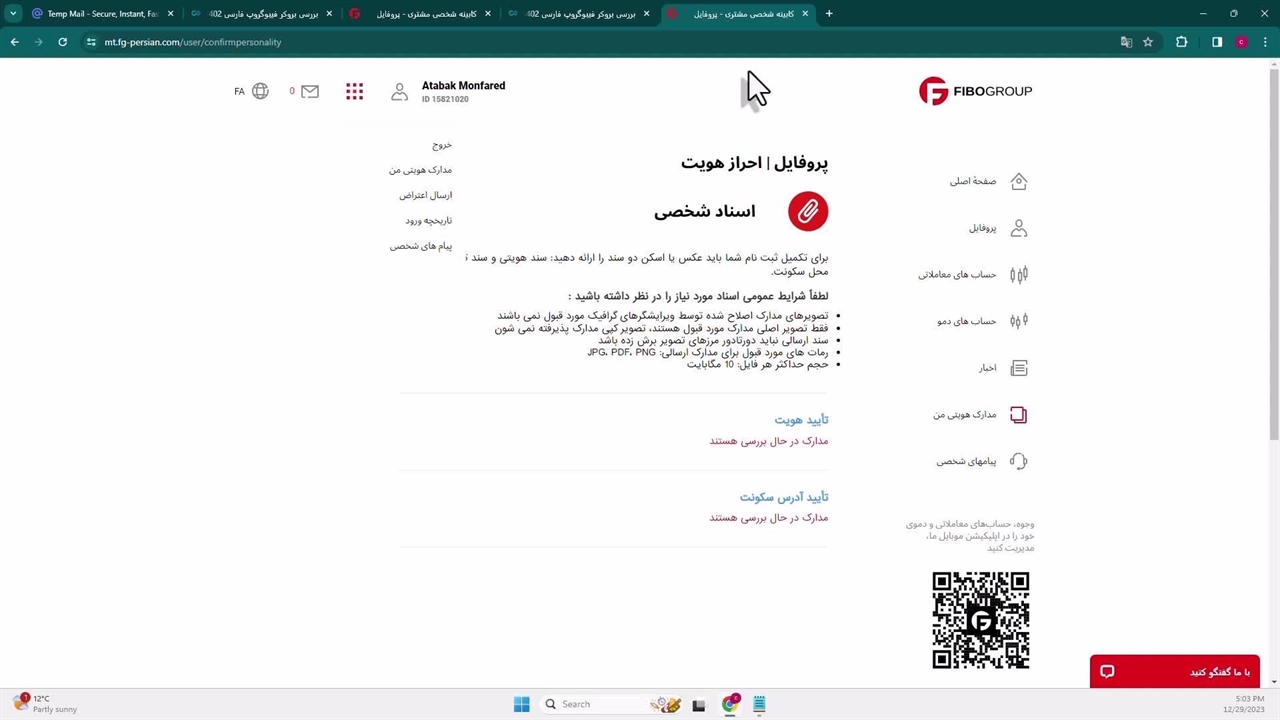The image size is (1280, 720).
Task: Select خروج (logout) from the user menu
Action: click(x=441, y=145)
